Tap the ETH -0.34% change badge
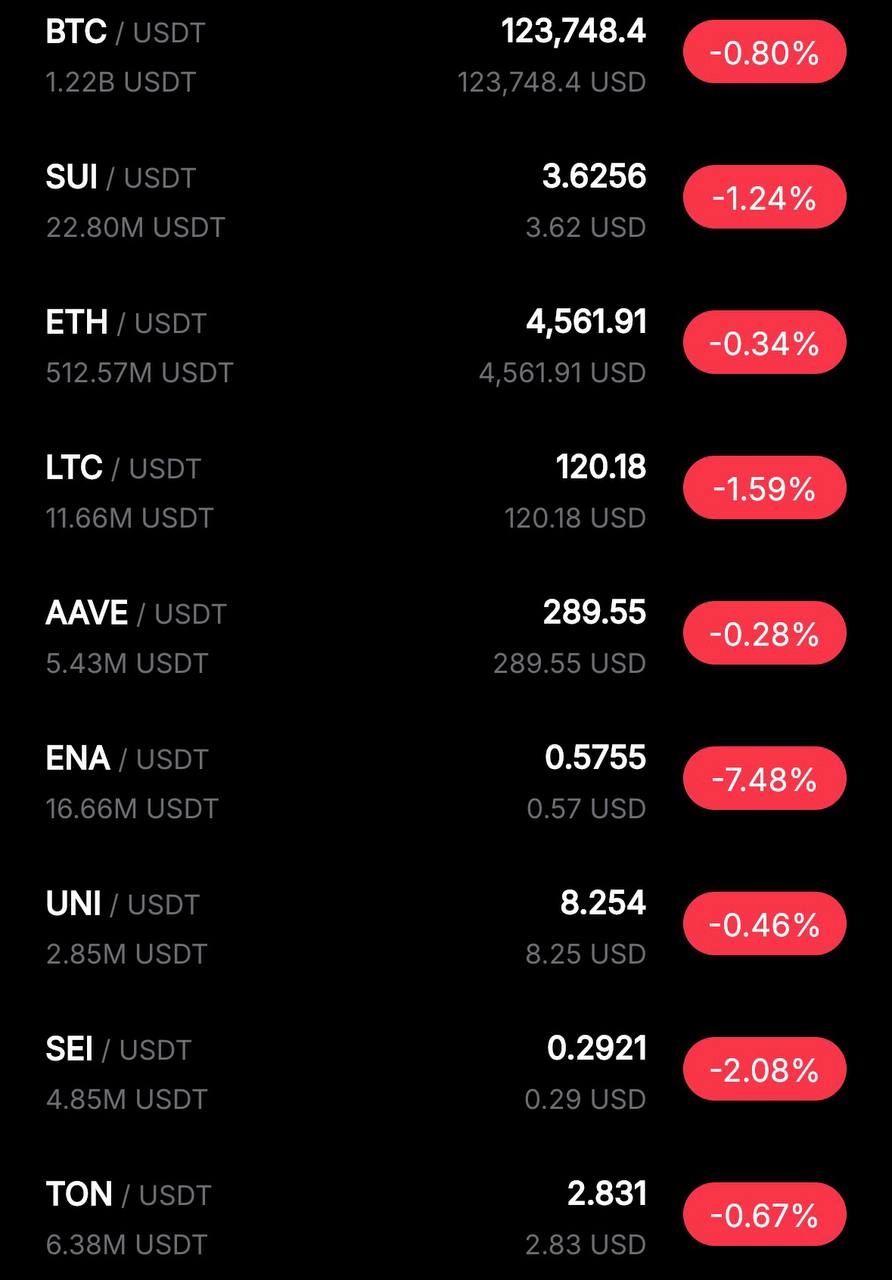The height and width of the screenshot is (1280, 892). point(764,344)
